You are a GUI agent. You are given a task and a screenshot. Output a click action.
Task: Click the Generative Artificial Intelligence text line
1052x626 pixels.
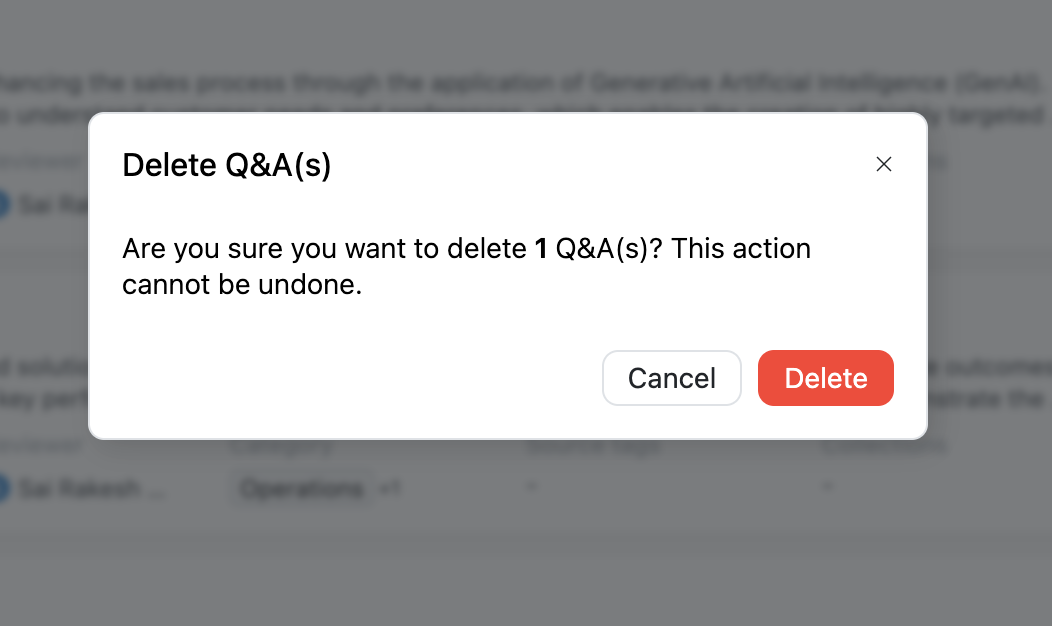pos(500,81)
